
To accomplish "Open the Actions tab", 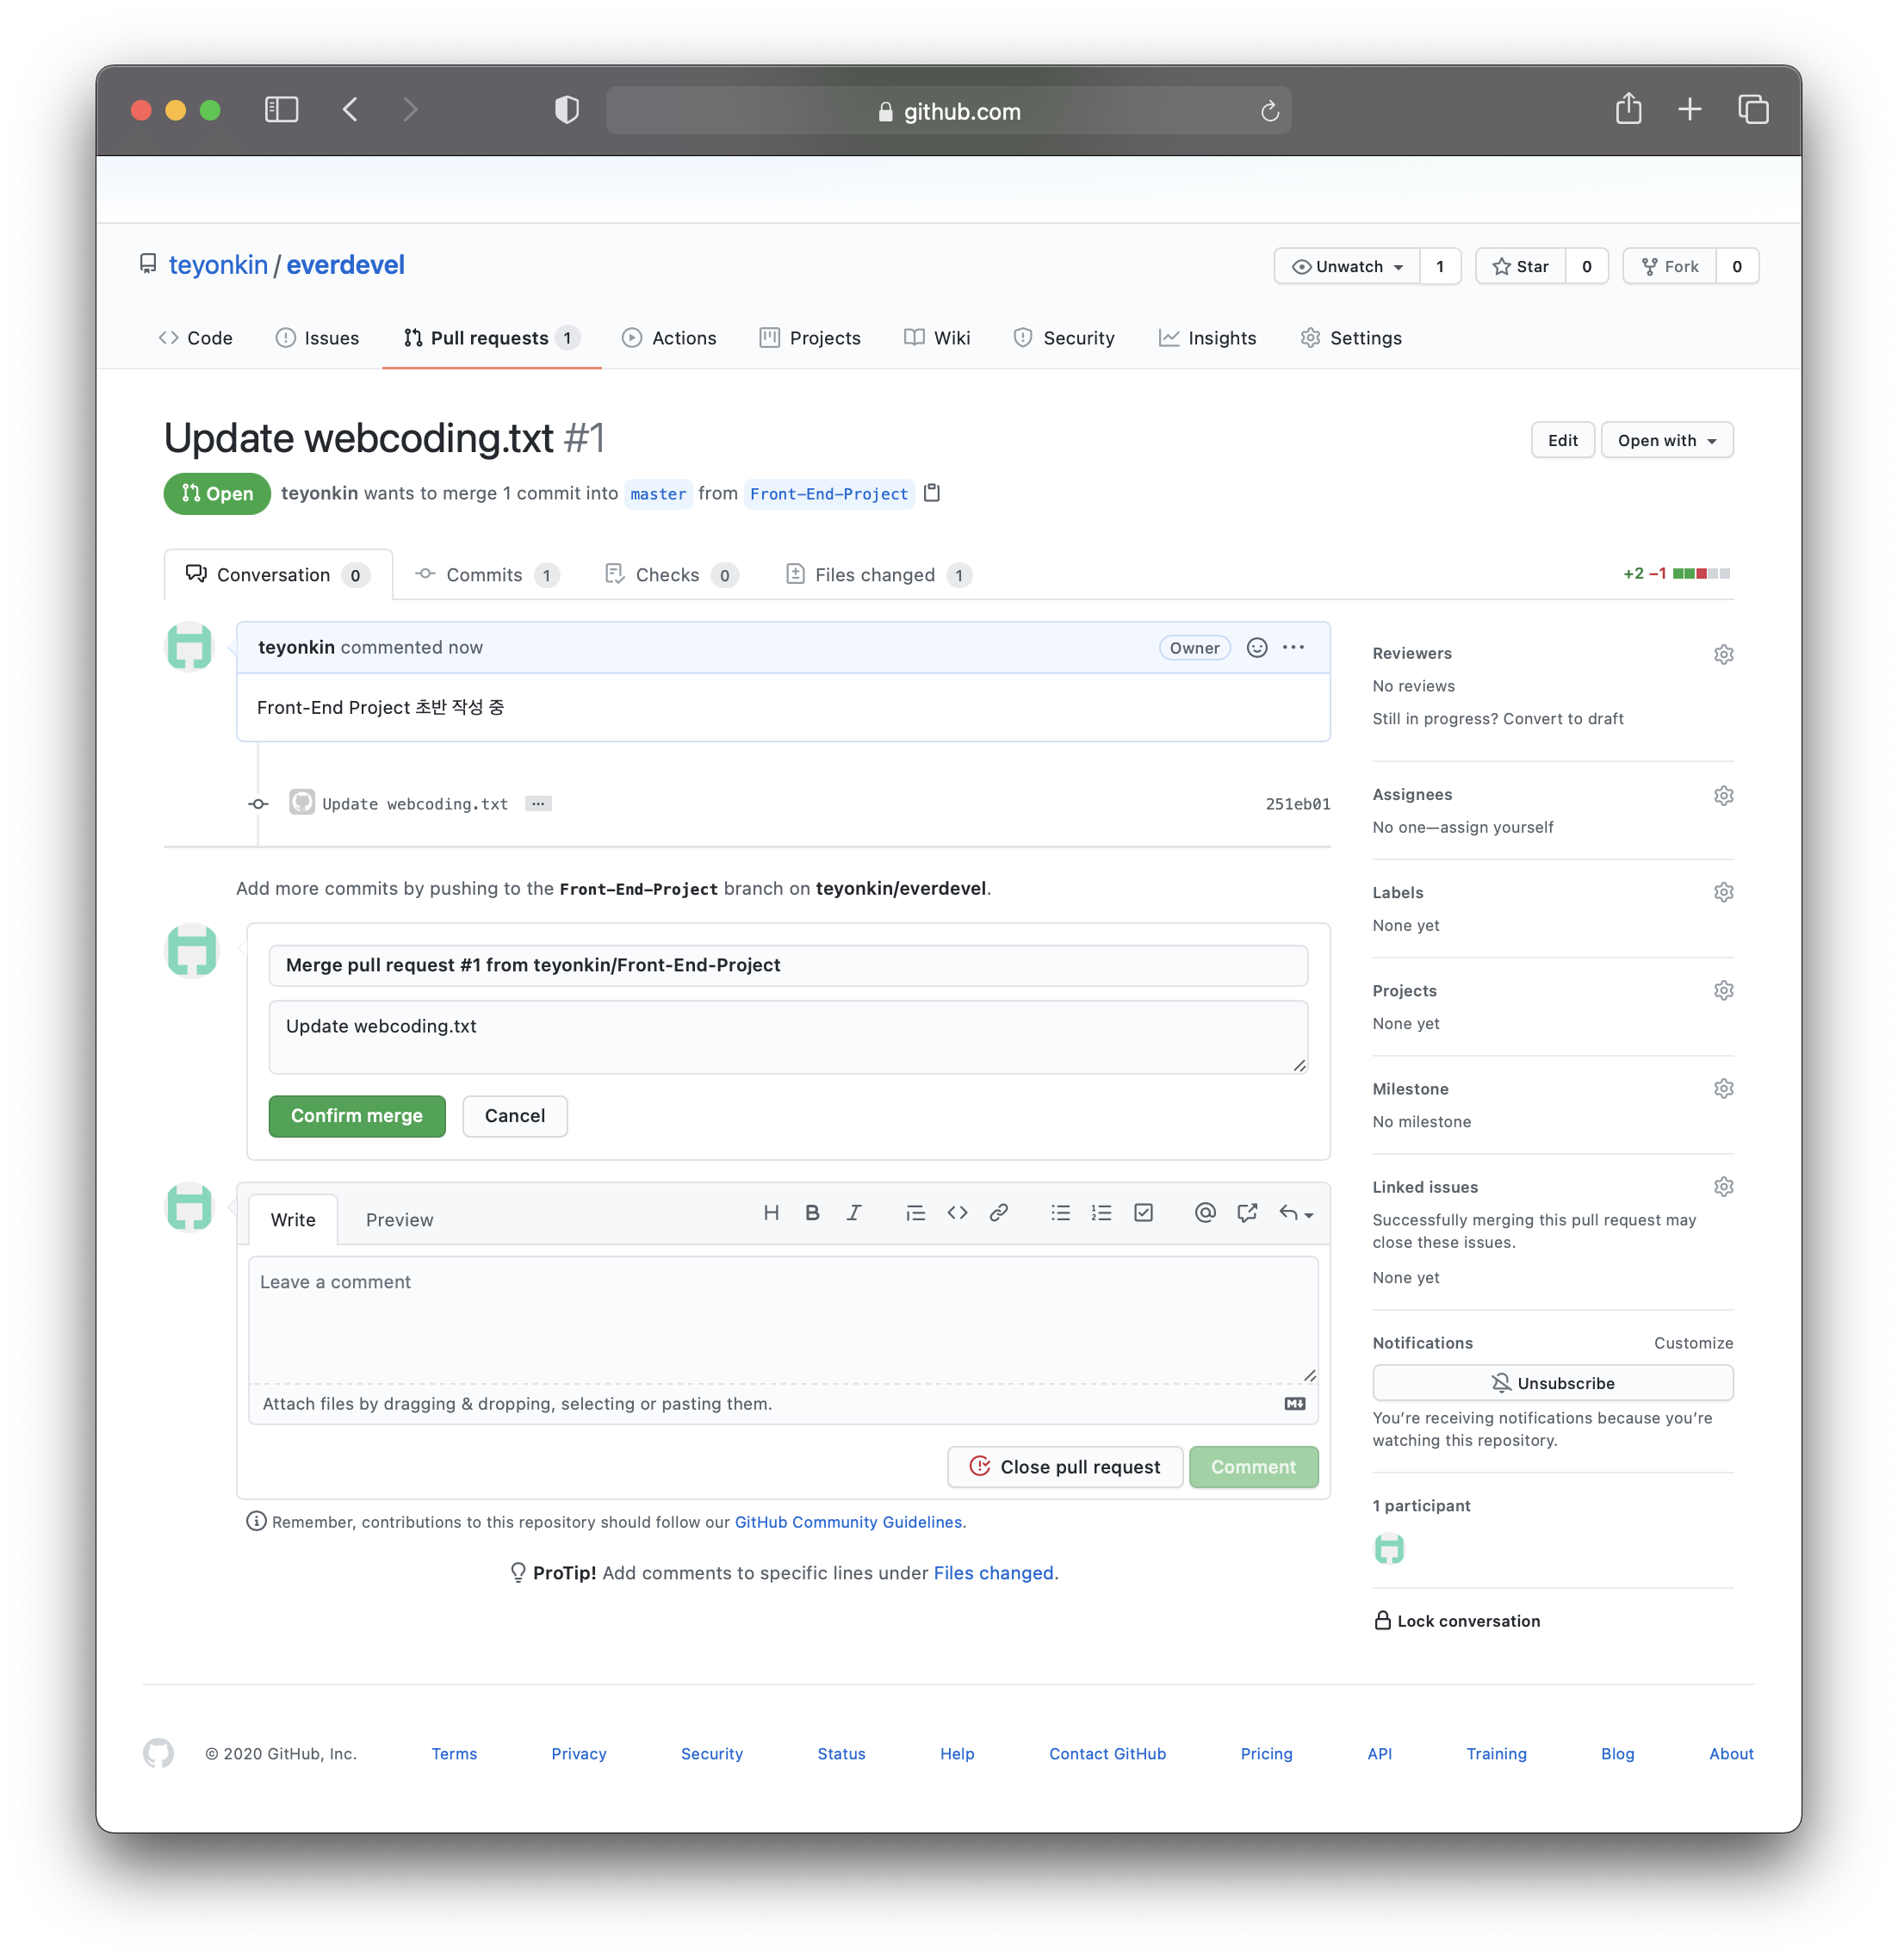I will click(669, 338).
